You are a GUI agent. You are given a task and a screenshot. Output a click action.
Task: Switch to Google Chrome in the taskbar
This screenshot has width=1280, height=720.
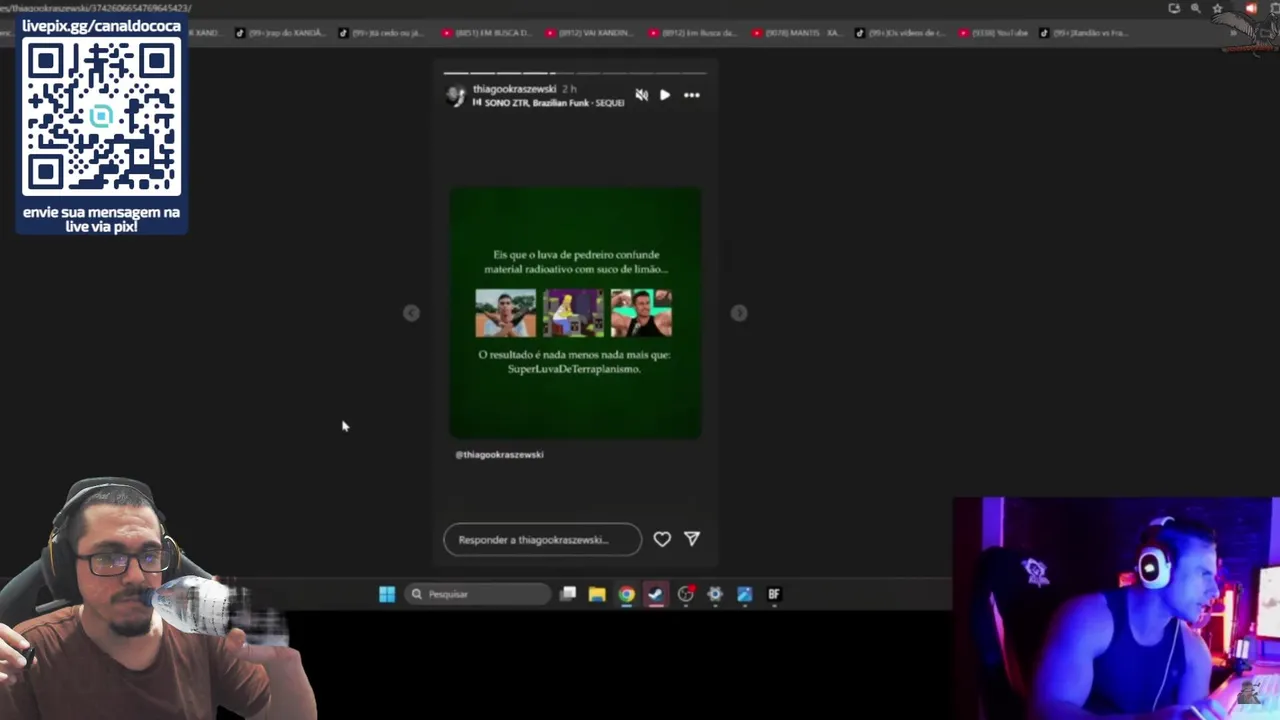626,594
